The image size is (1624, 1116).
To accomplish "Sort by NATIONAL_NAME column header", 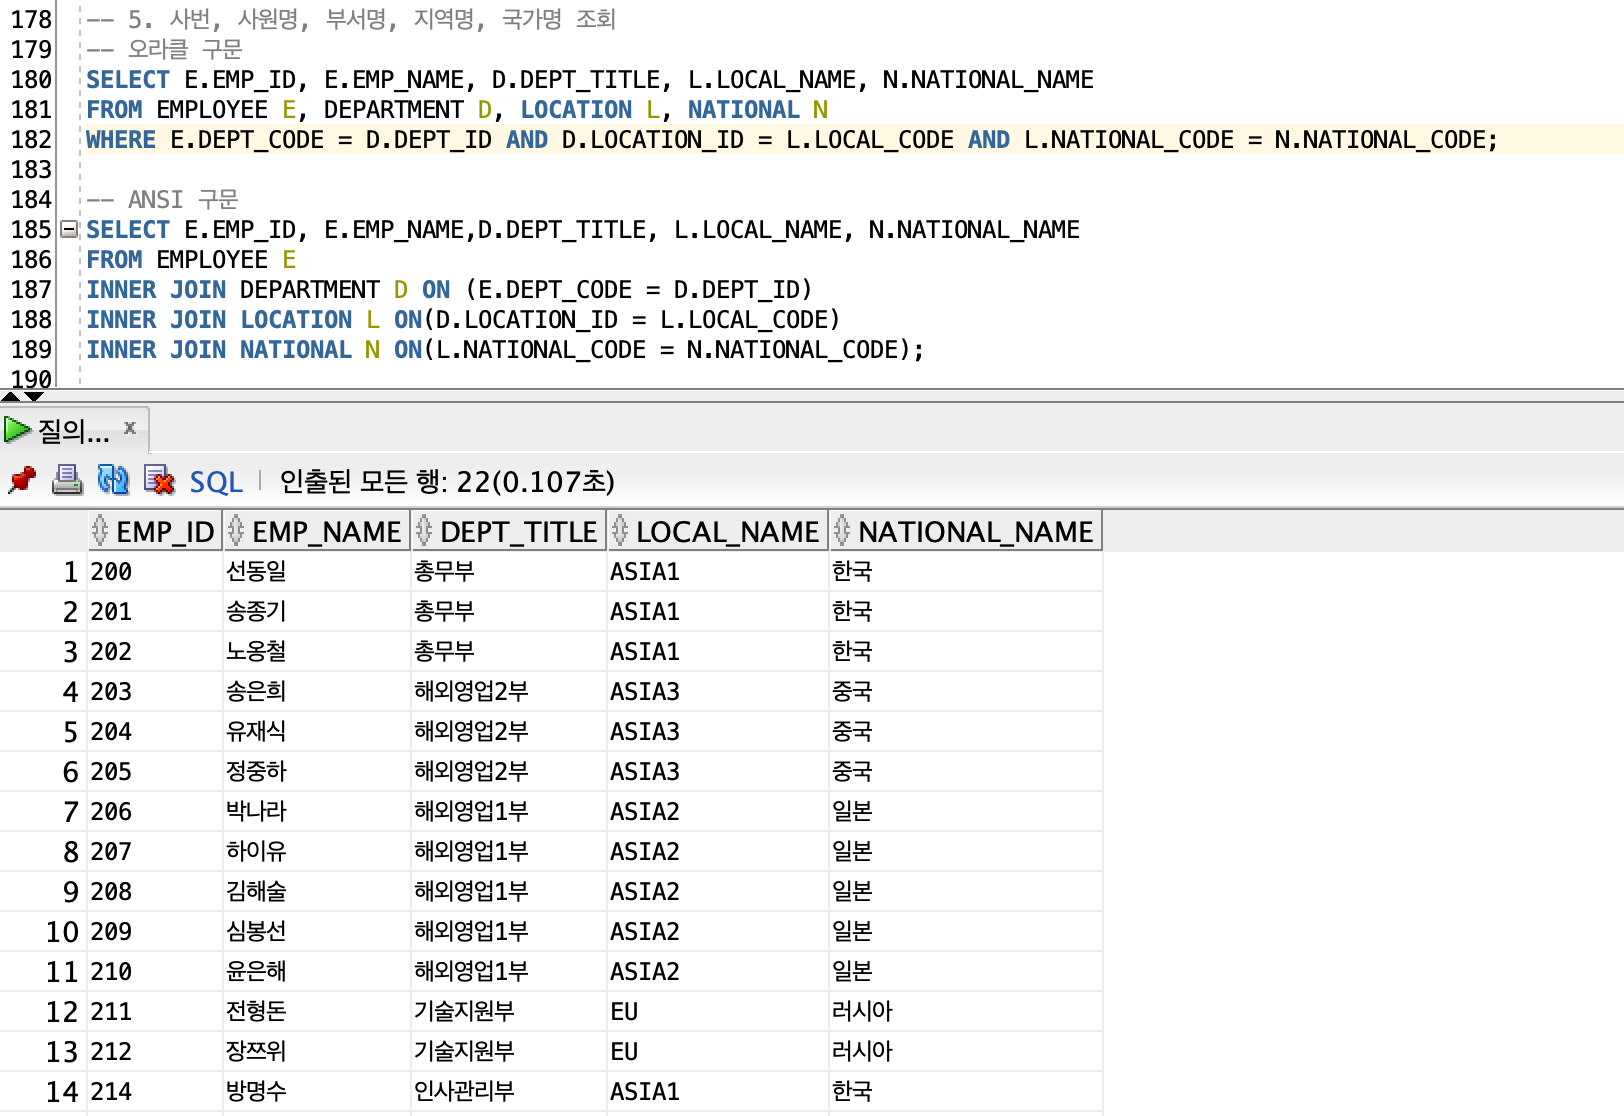I will tap(965, 531).
